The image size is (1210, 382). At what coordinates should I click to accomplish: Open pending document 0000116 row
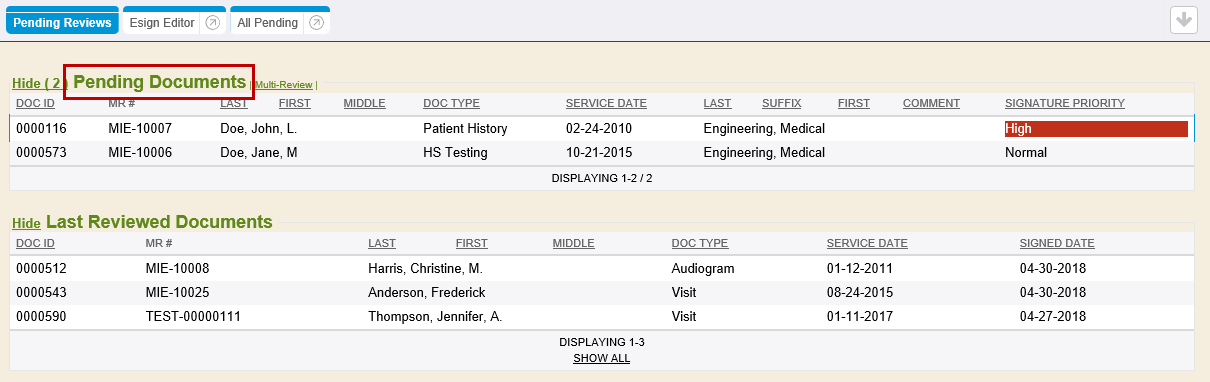click(x=602, y=129)
